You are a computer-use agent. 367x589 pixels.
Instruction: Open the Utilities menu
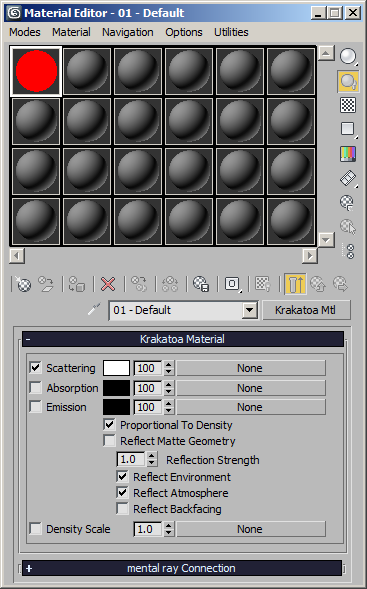click(231, 32)
